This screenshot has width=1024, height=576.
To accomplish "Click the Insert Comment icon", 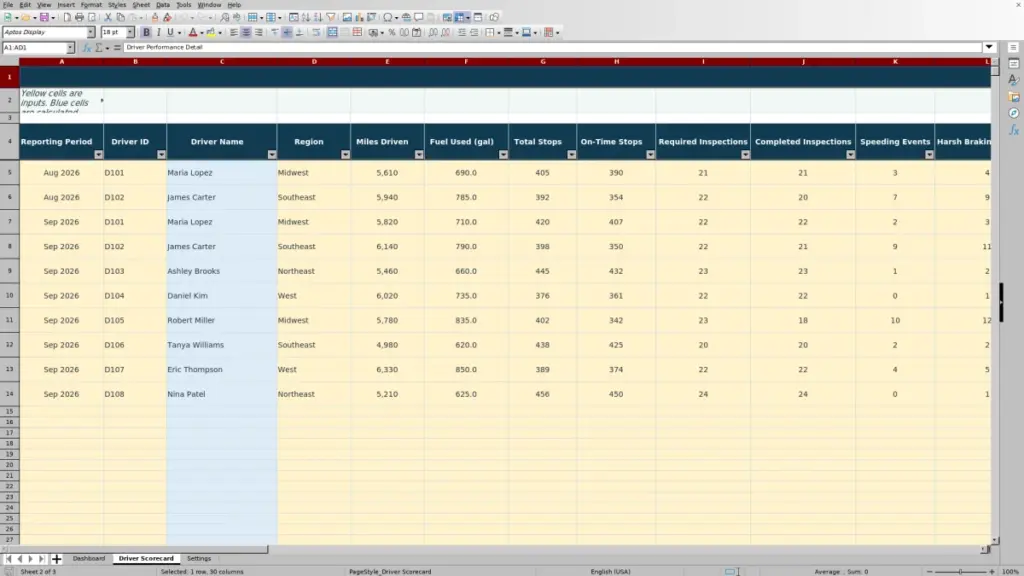I will pos(419,17).
